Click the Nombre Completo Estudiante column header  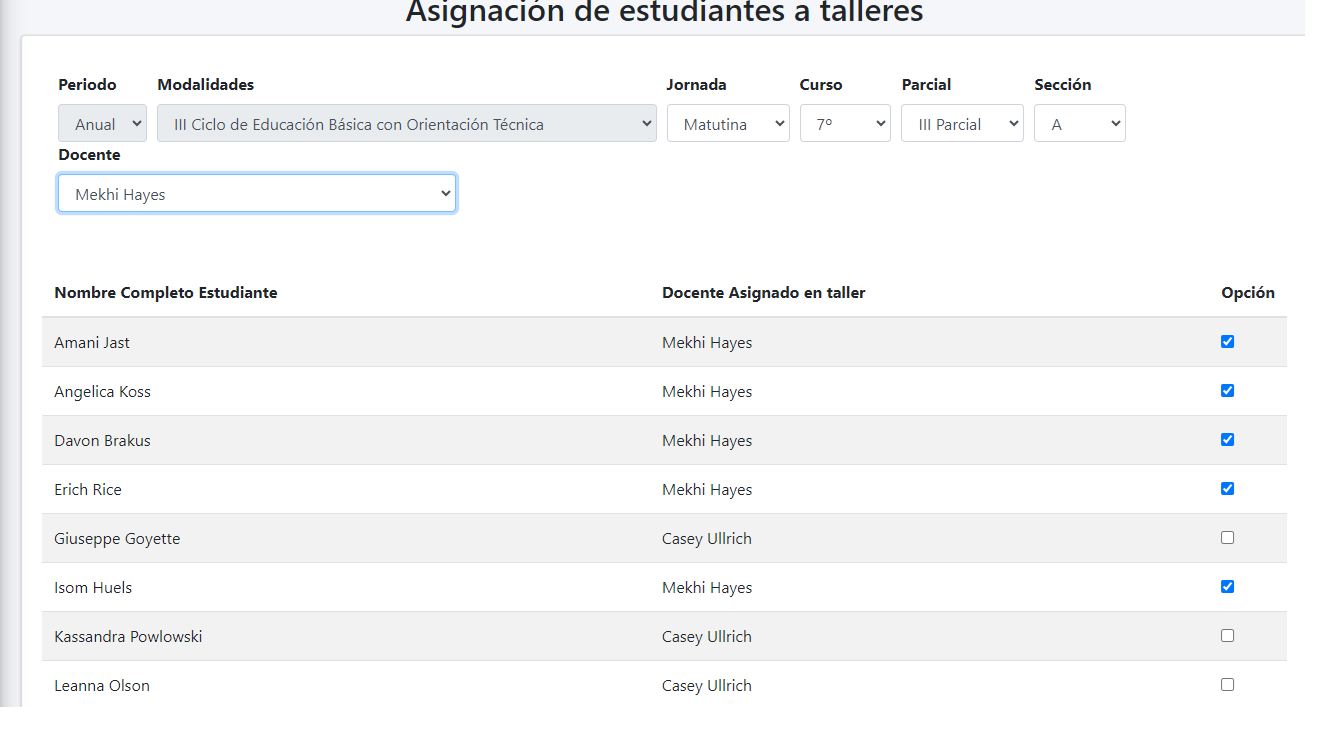pos(166,293)
